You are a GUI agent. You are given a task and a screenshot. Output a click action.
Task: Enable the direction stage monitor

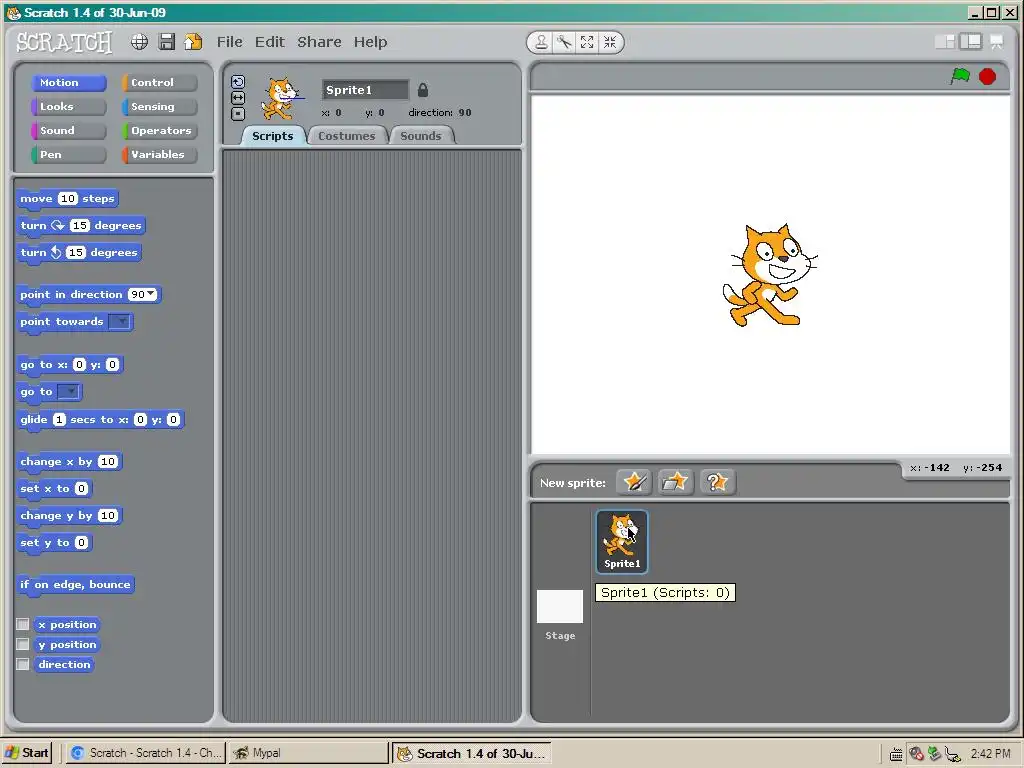pyautogui.click(x=23, y=664)
